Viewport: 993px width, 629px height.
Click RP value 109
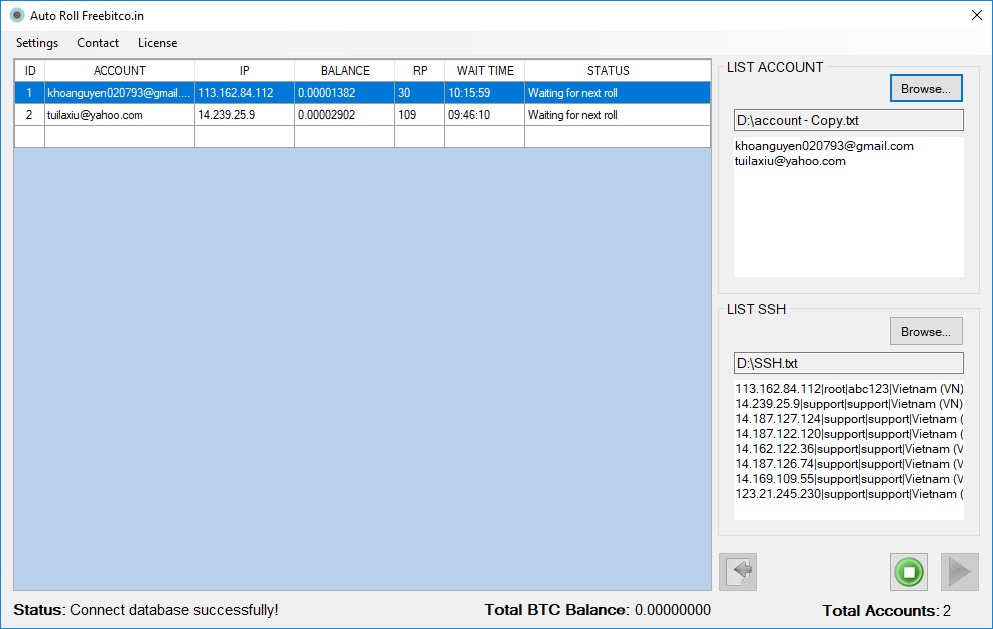(x=420, y=115)
